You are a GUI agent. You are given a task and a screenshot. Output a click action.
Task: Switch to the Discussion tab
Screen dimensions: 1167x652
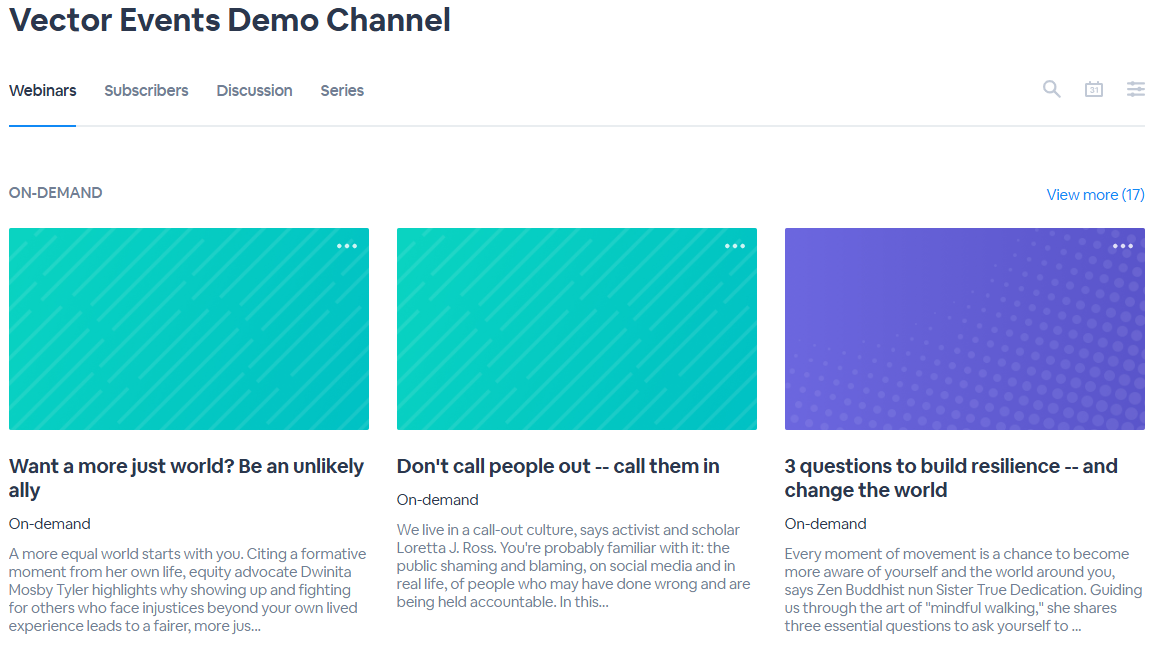point(255,91)
